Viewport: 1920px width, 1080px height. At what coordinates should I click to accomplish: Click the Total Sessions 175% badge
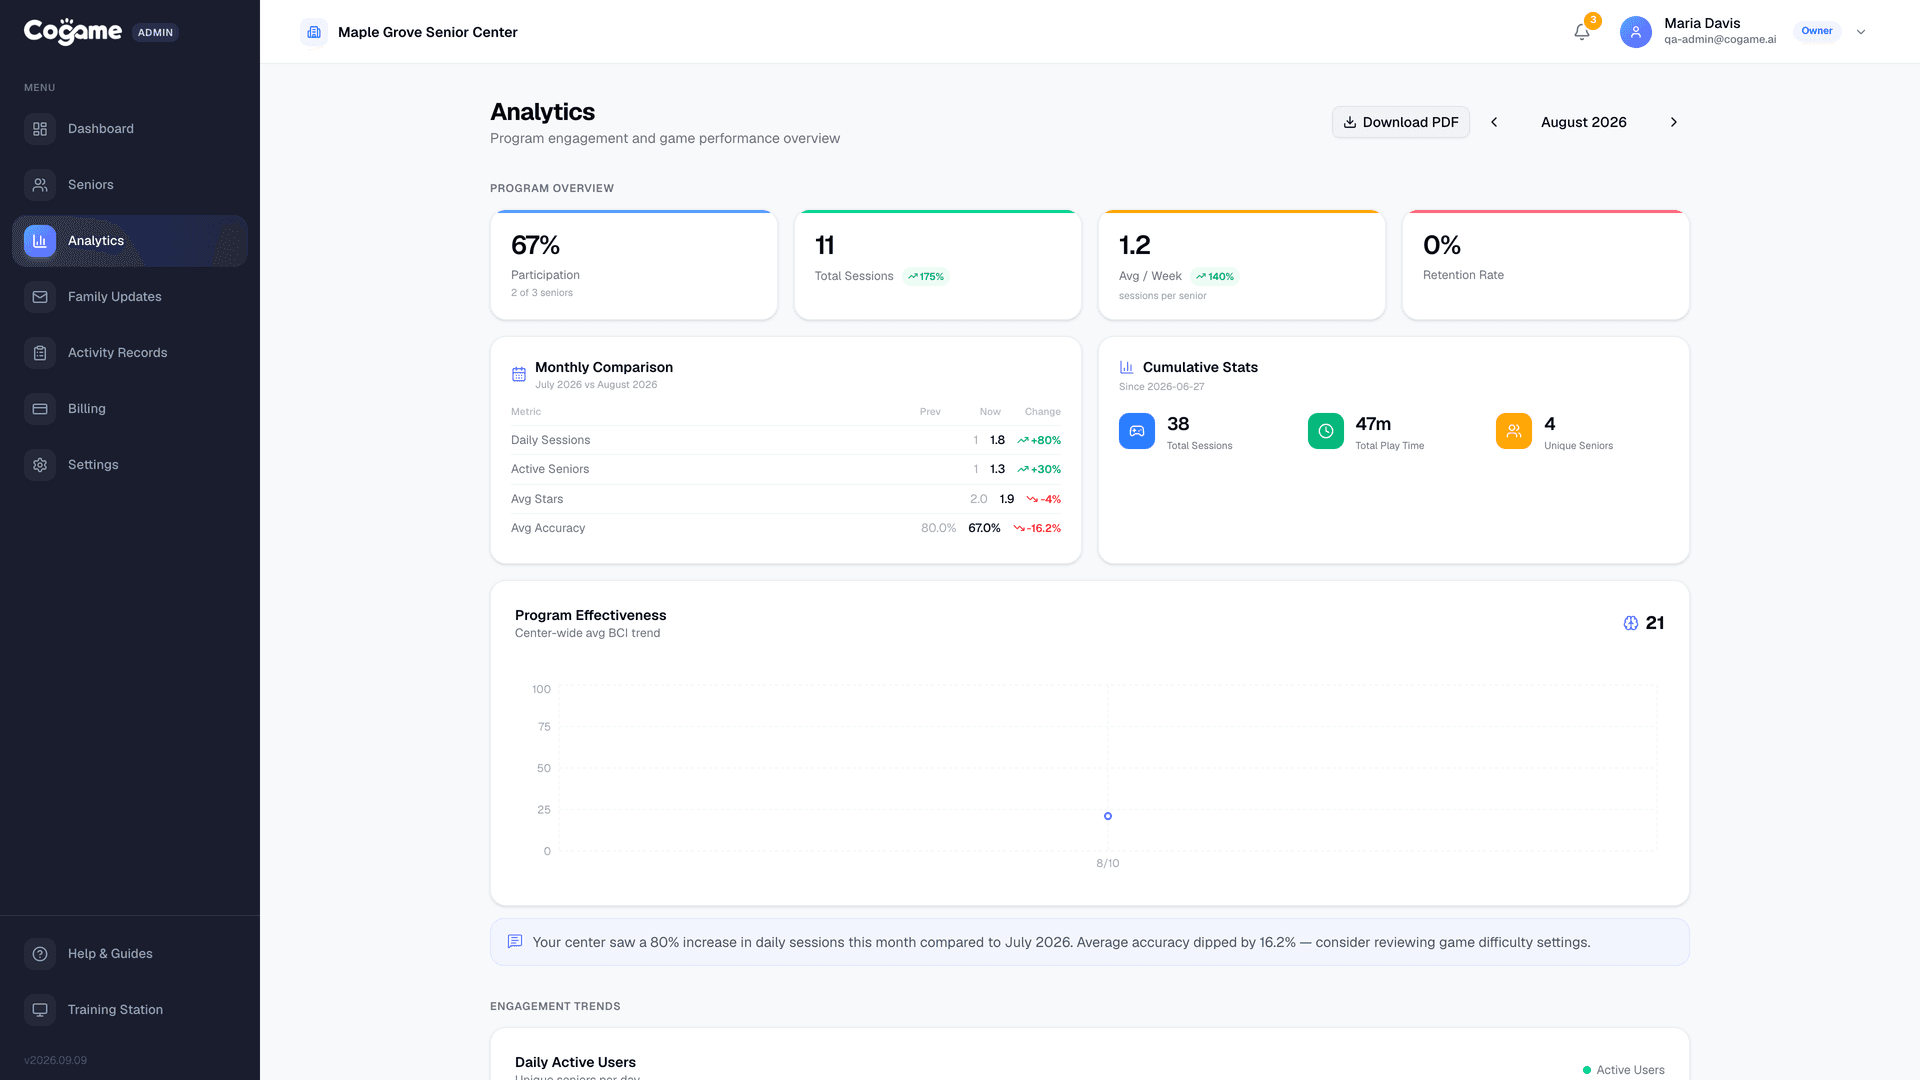tap(926, 277)
